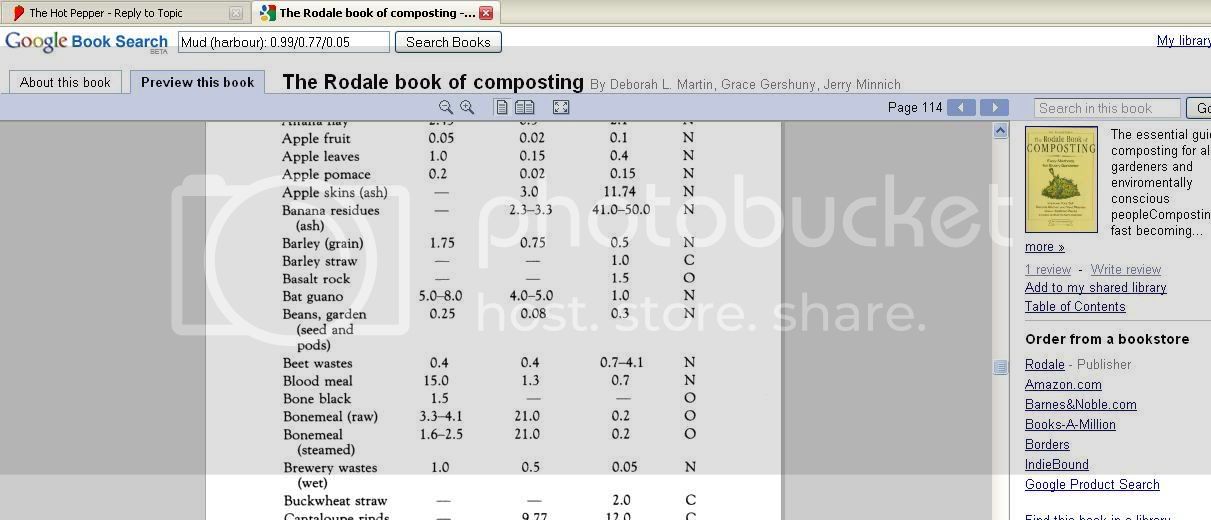Switch to single page view
Viewport: 1211px width, 520px height.
click(502, 108)
